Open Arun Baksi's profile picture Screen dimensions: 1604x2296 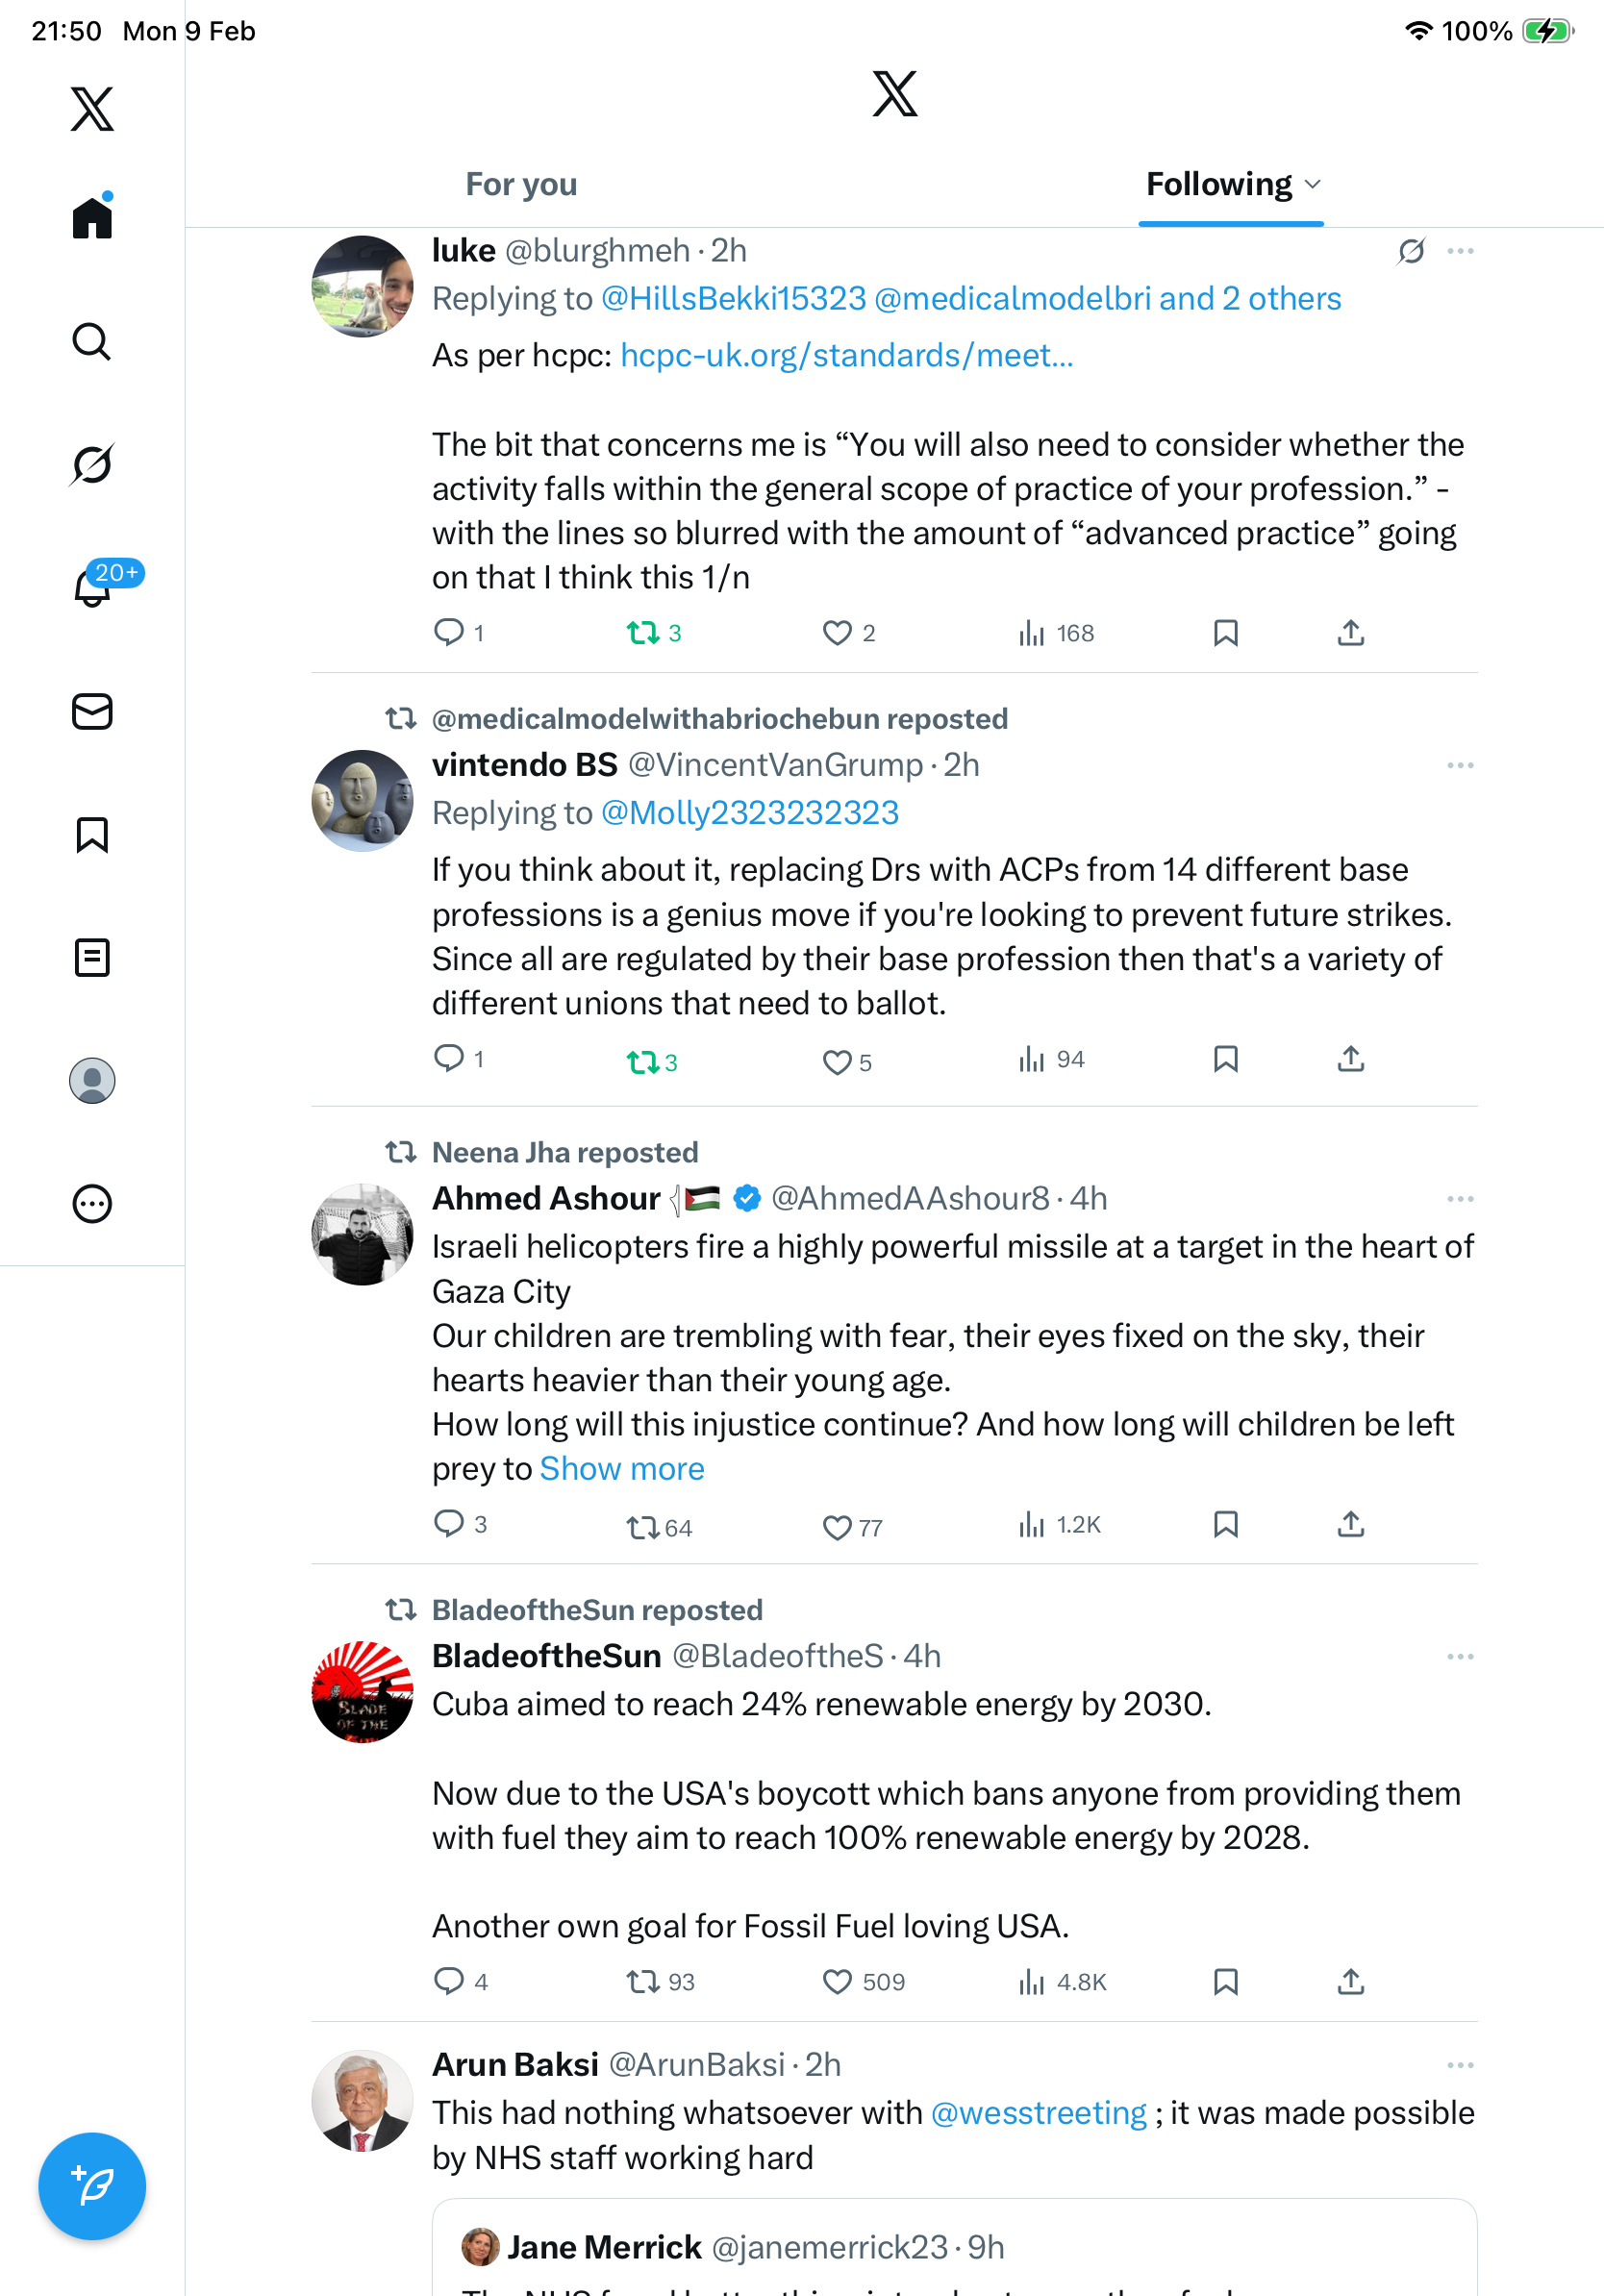pos(362,2100)
